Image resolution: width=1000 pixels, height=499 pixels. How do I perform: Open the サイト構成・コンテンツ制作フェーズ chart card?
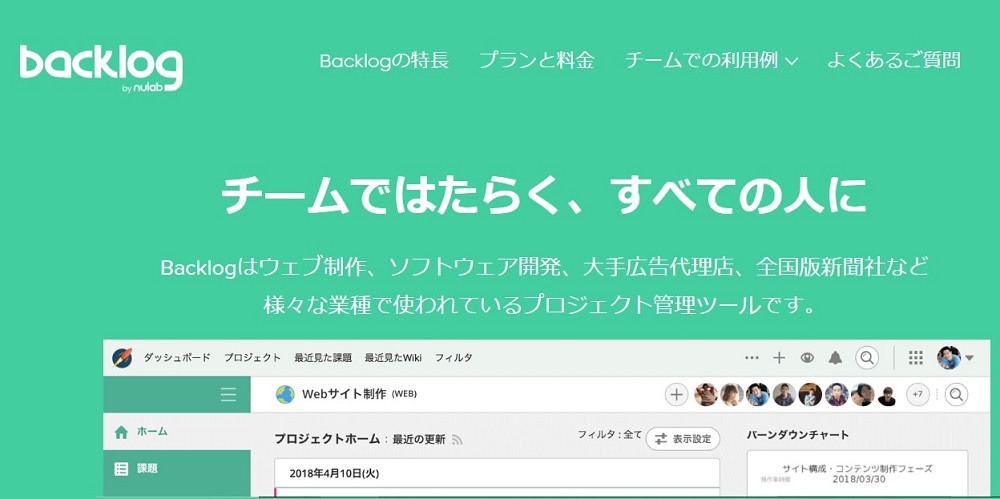[857, 473]
